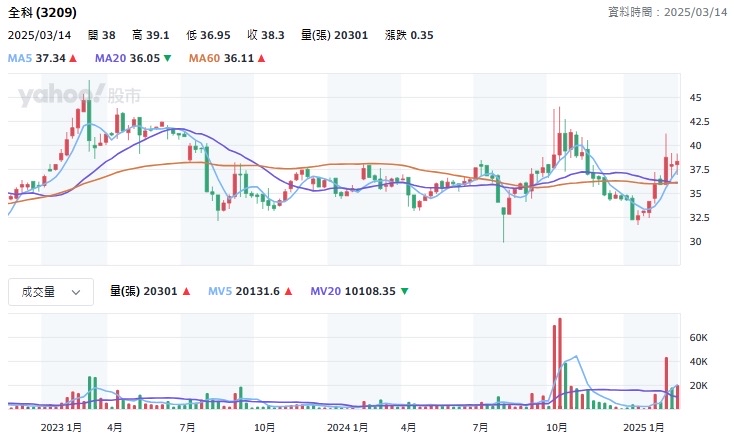Click the high price 高 39.1
The width and height of the screenshot is (734, 440).
coord(151,36)
